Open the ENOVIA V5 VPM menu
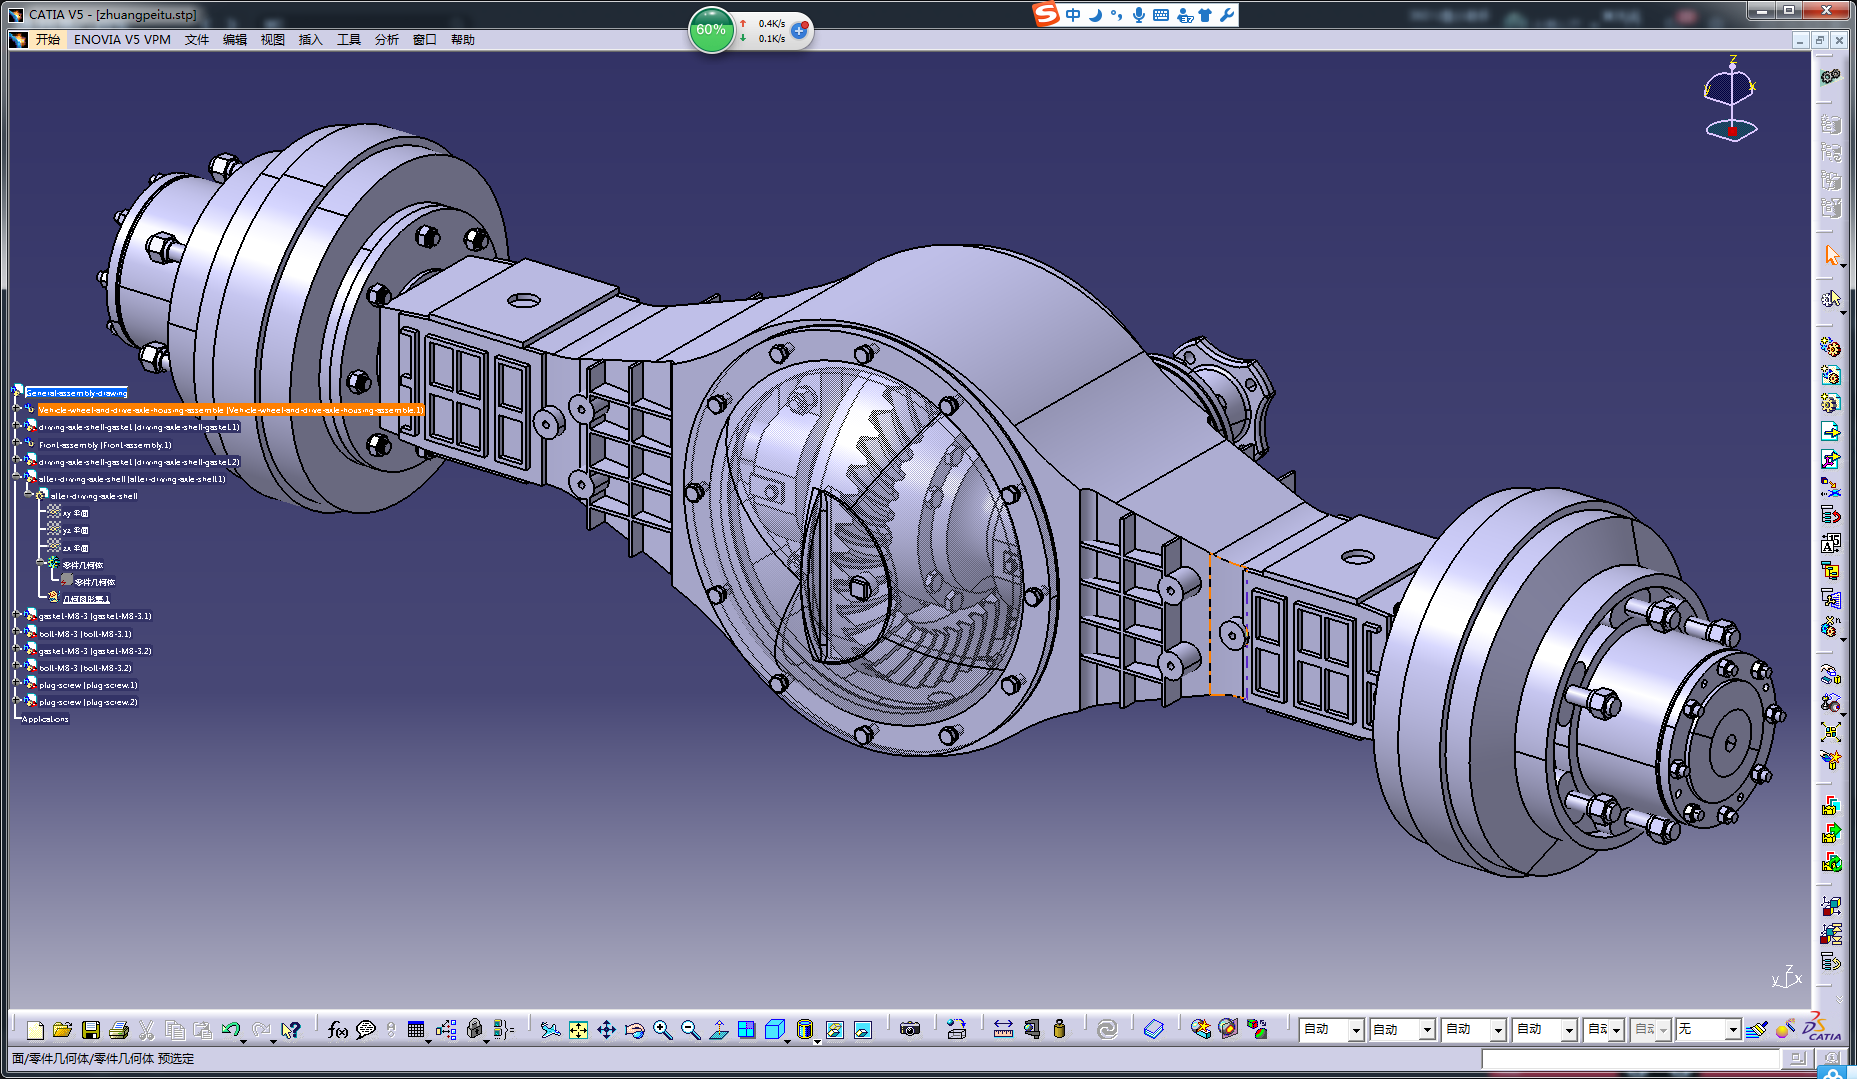The height and width of the screenshot is (1079, 1857). (x=122, y=39)
